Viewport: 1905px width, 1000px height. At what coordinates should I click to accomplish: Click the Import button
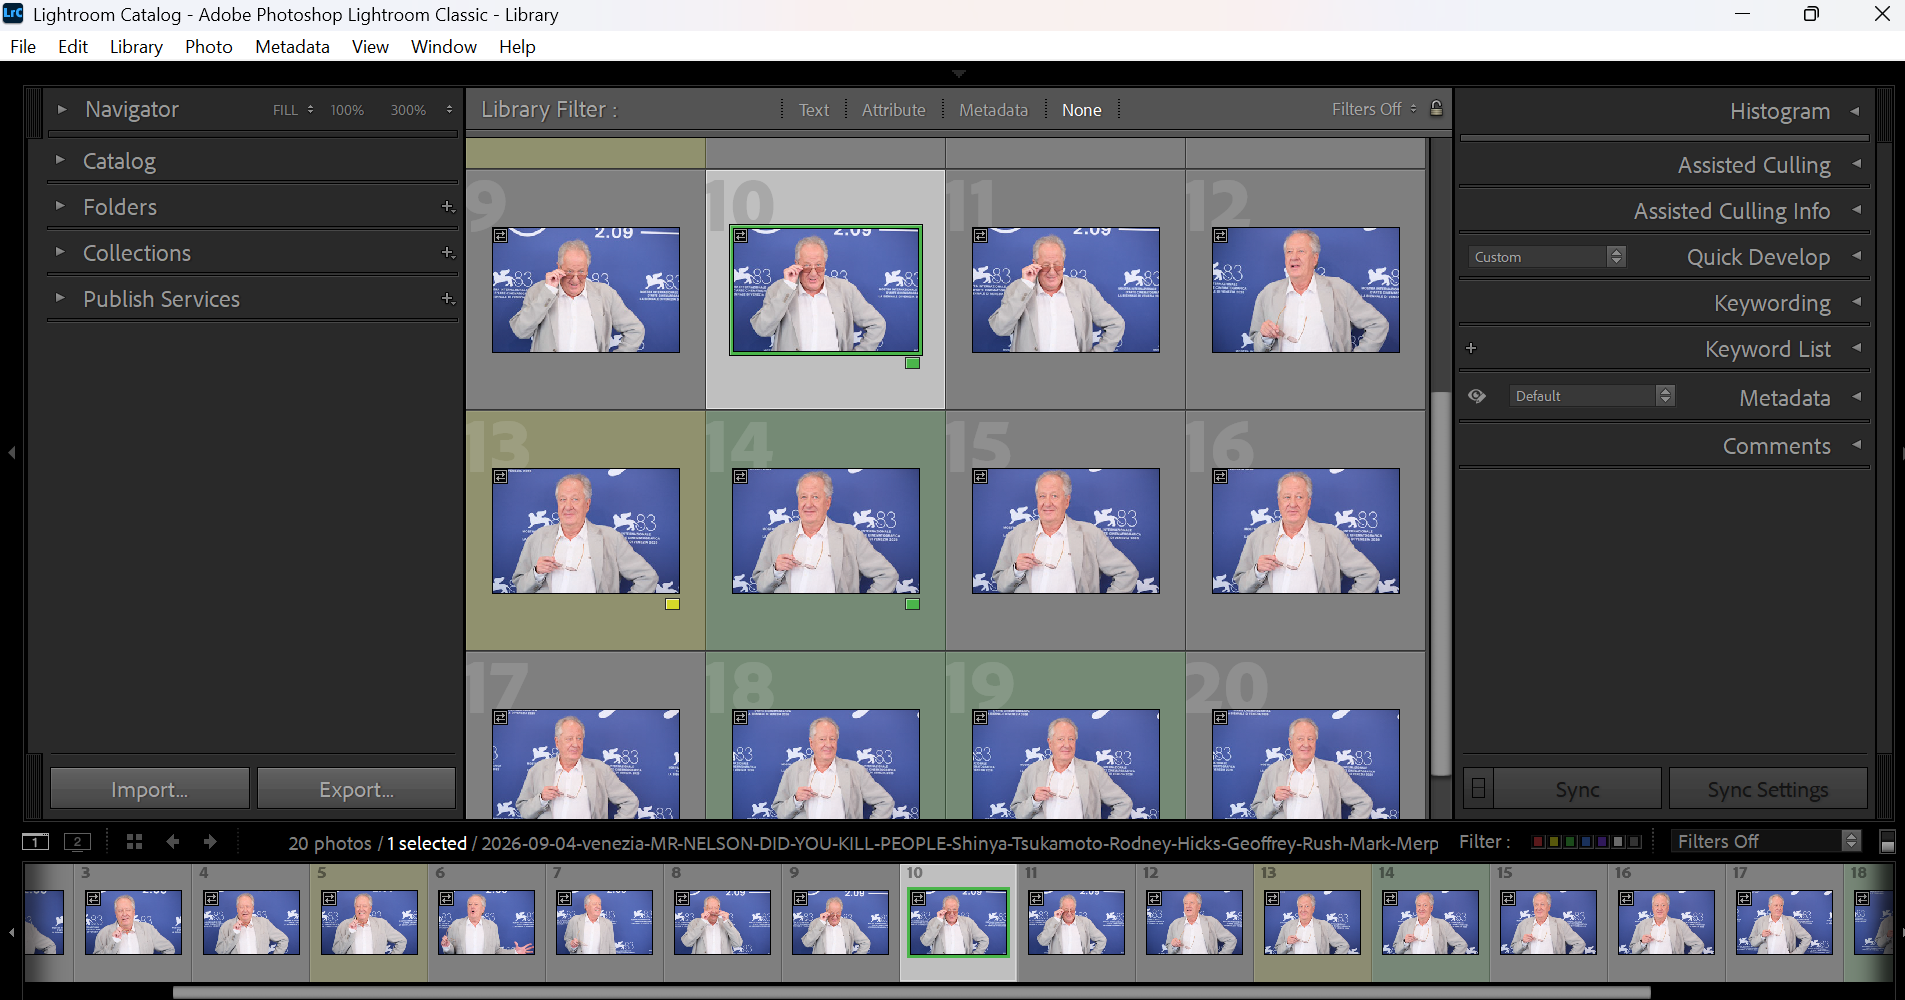(150, 789)
